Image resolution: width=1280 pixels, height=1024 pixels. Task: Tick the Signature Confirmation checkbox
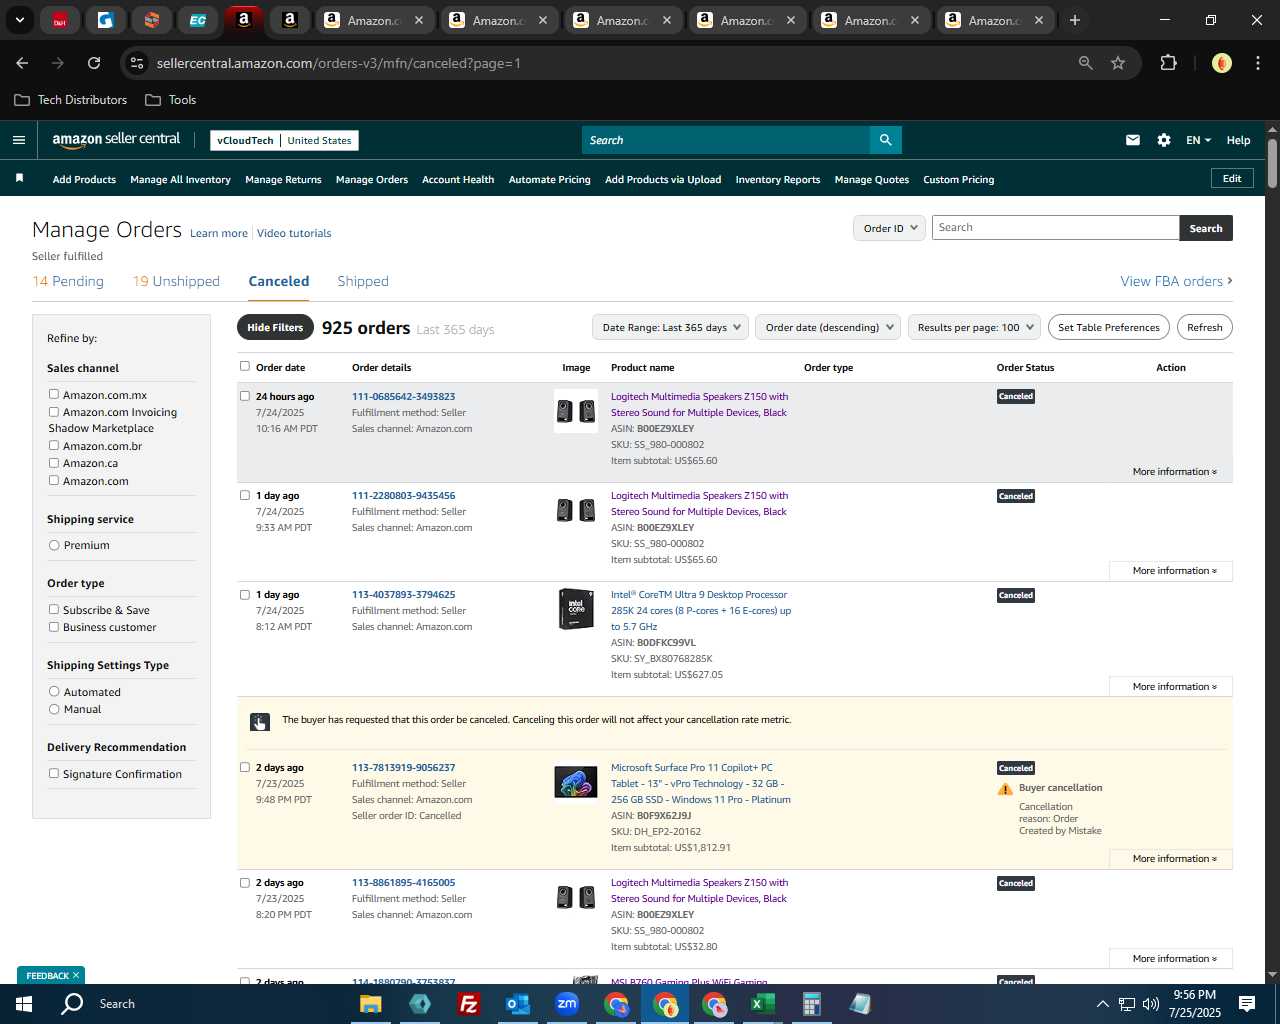pyautogui.click(x=54, y=773)
